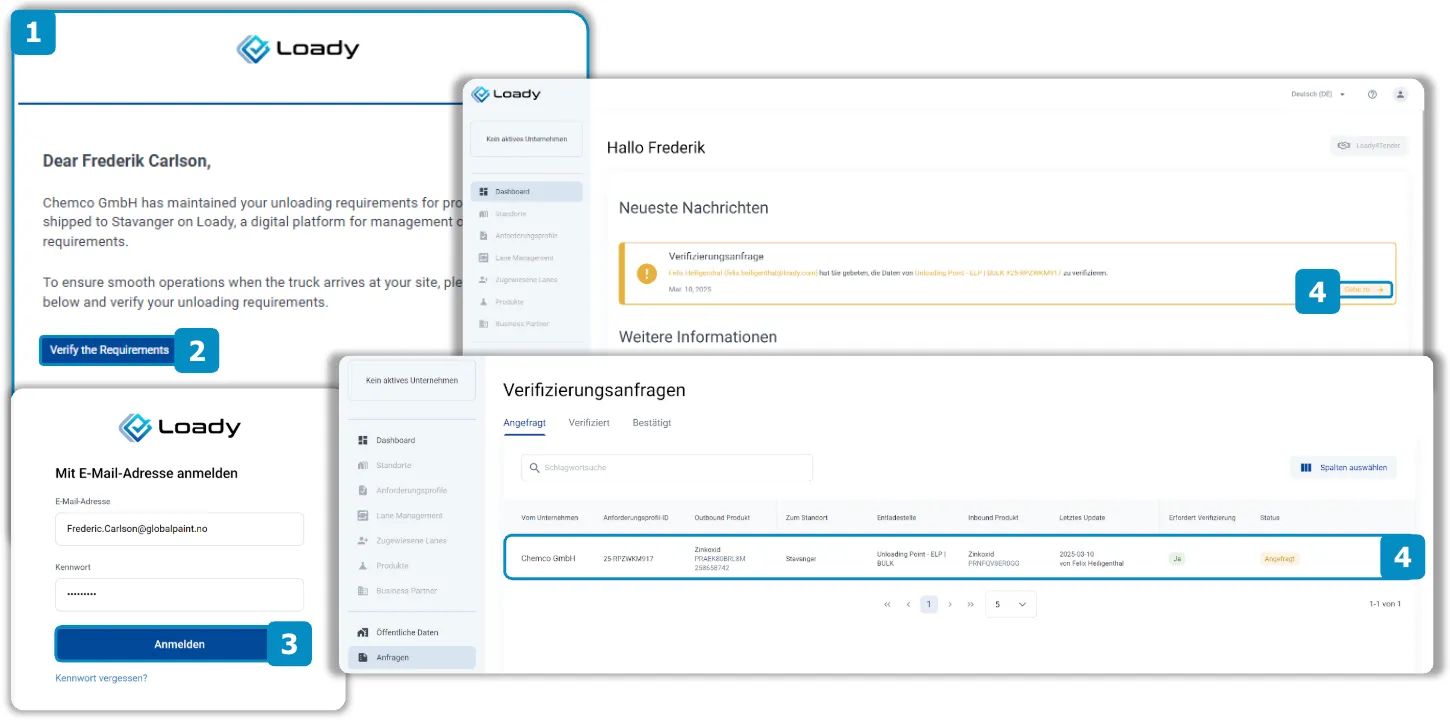
Task: Click Verify the Requirements button in the email
Action: point(109,350)
